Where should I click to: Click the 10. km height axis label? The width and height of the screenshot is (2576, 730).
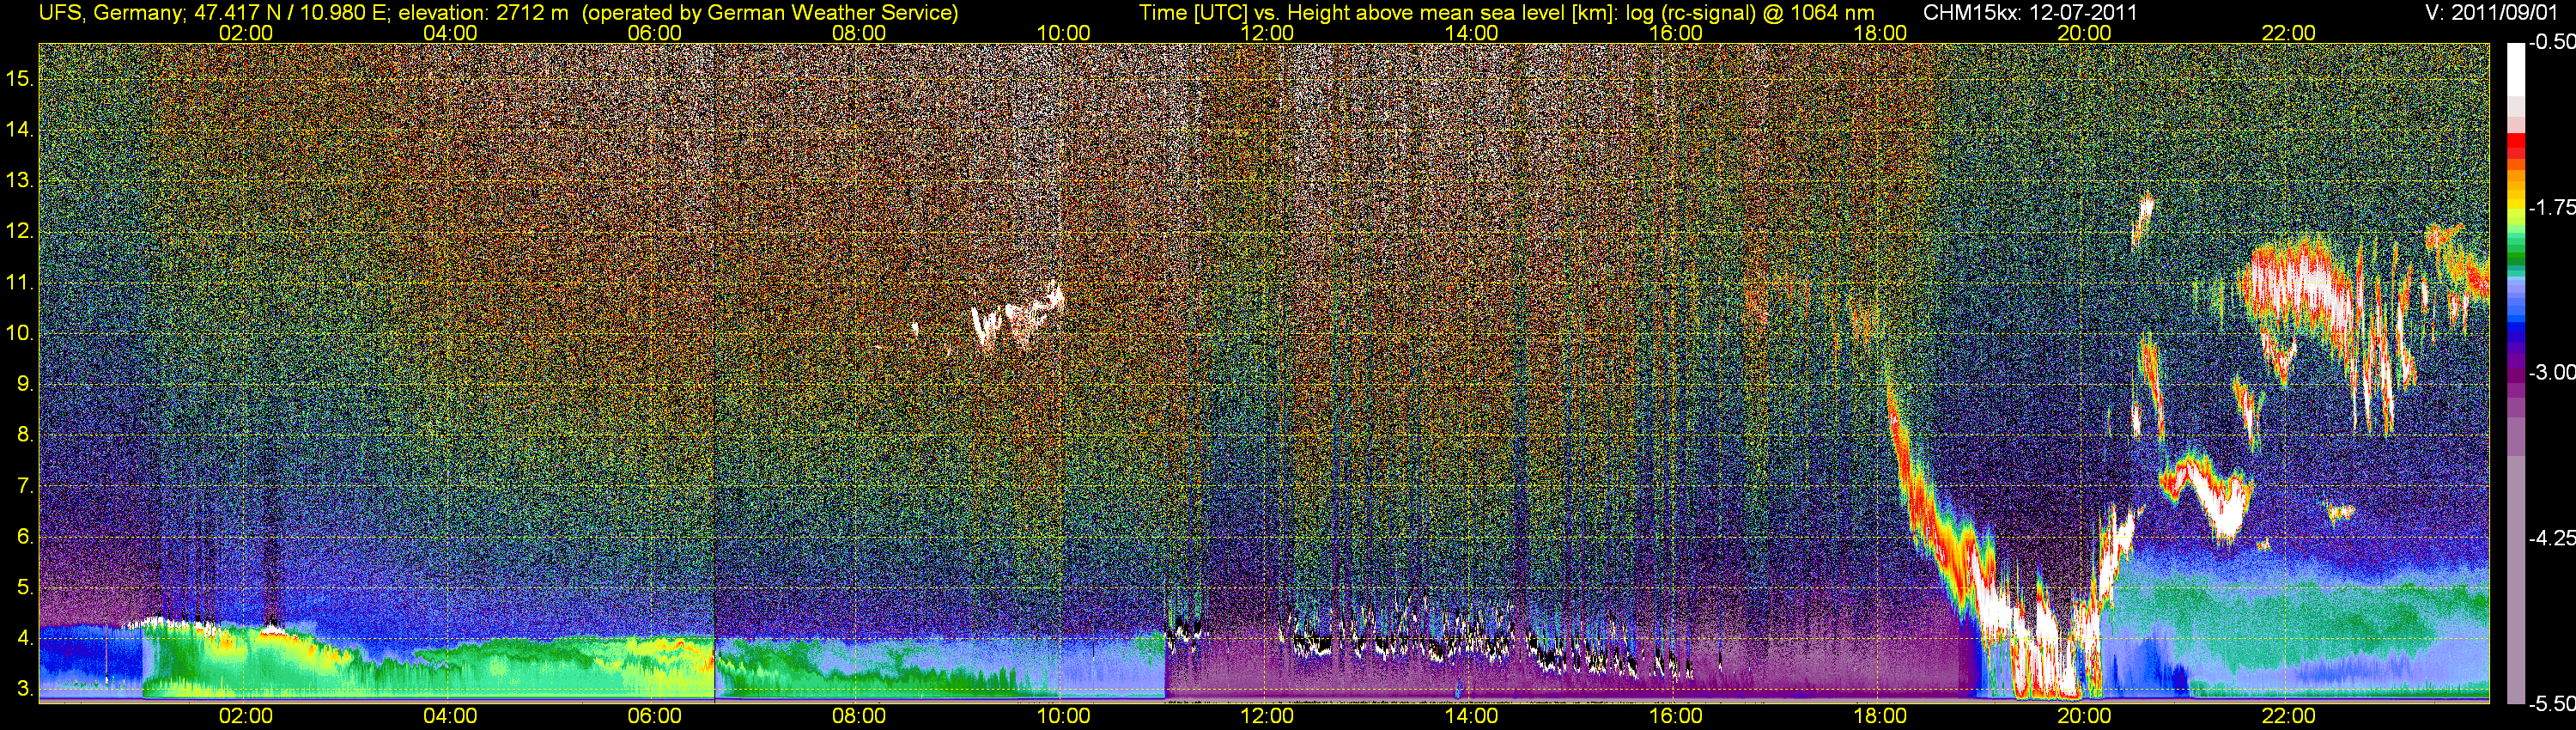tap(21, 333)
